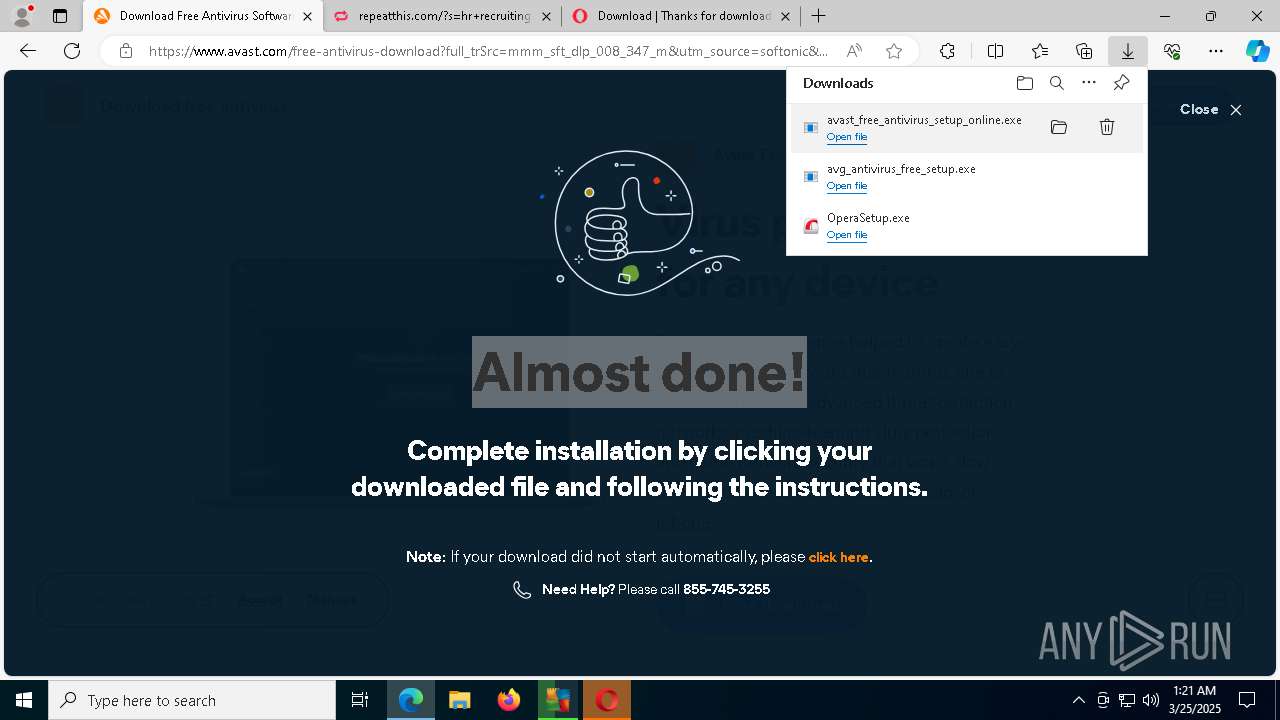
Task: Open file link for OperaSetup.exe
Action: tap(847, 235)
